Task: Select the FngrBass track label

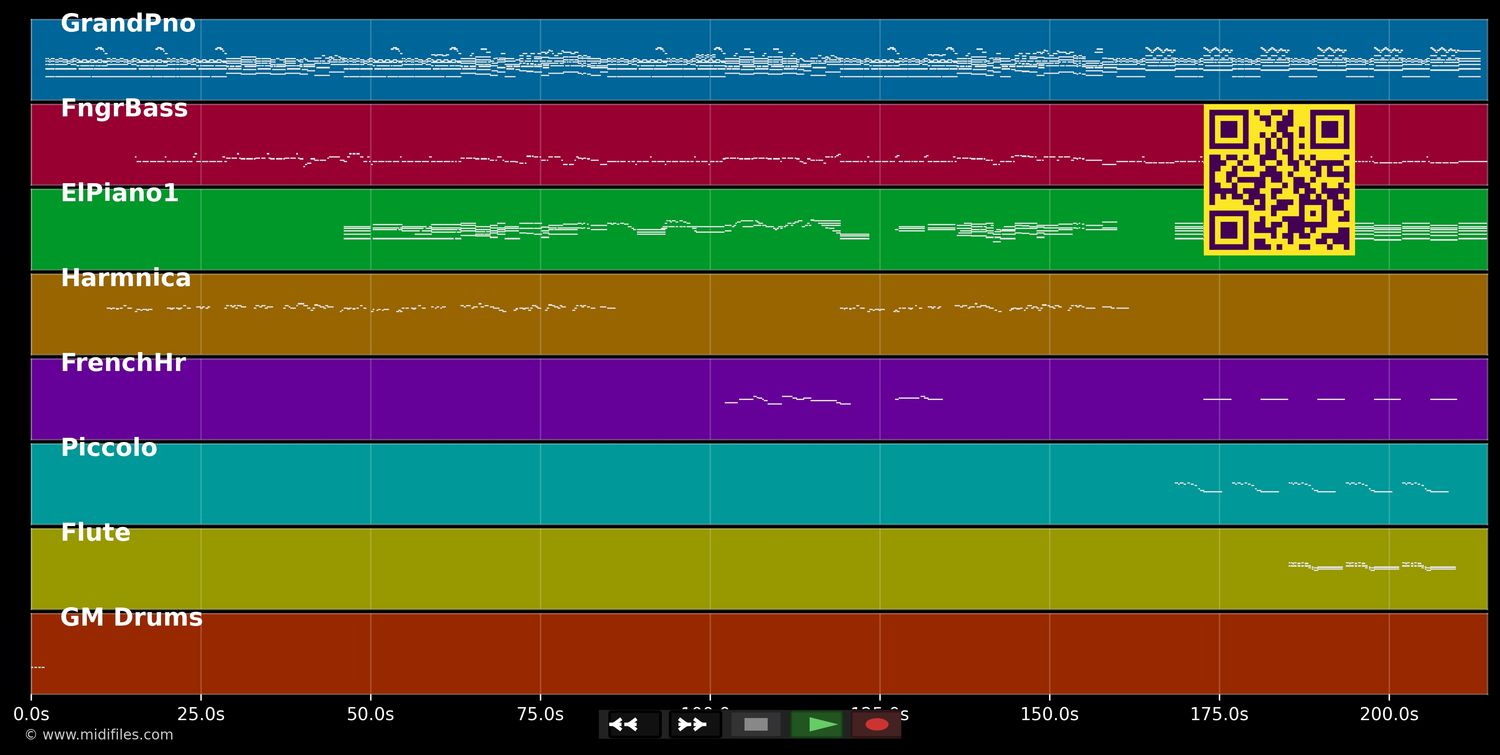Action: [124, 109]
